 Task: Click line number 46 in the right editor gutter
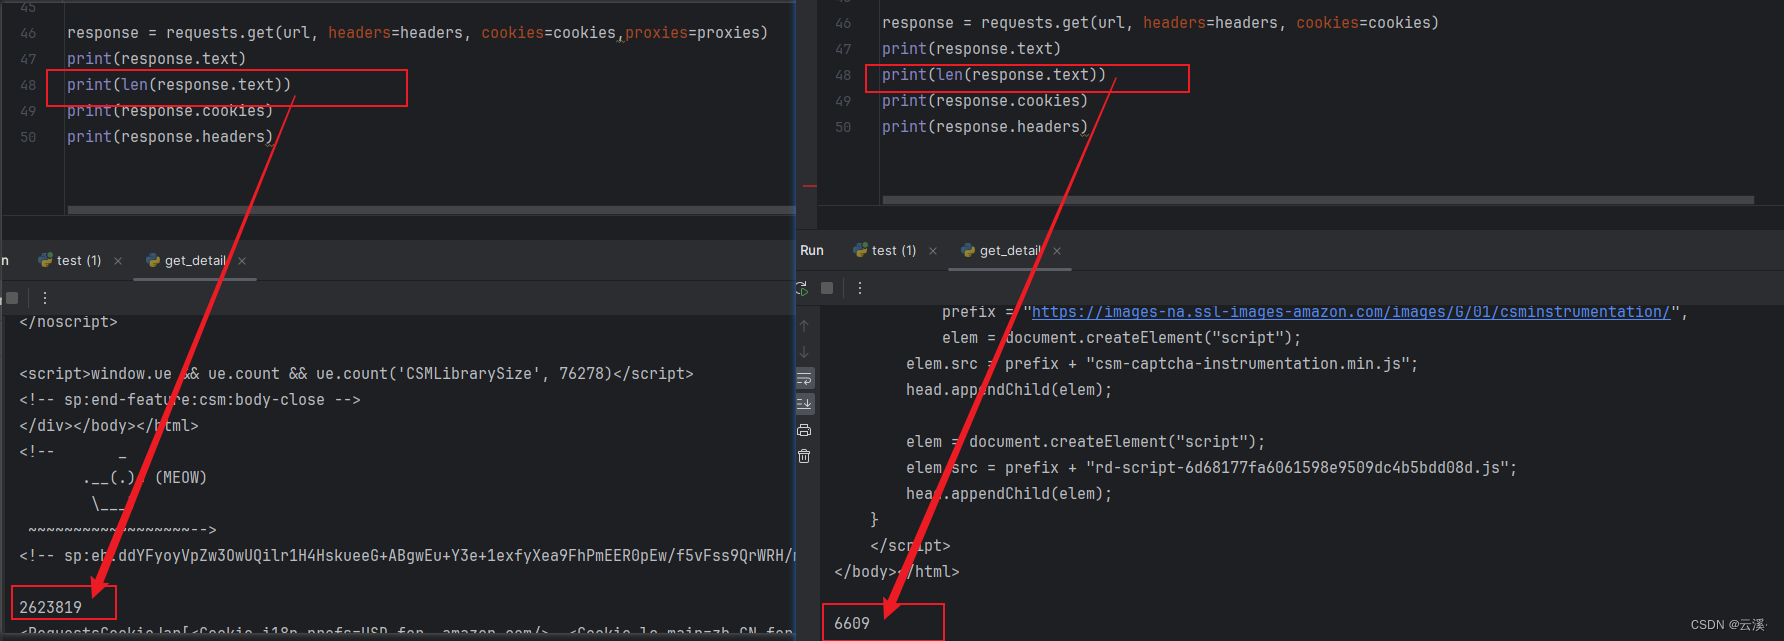(843, 23)
